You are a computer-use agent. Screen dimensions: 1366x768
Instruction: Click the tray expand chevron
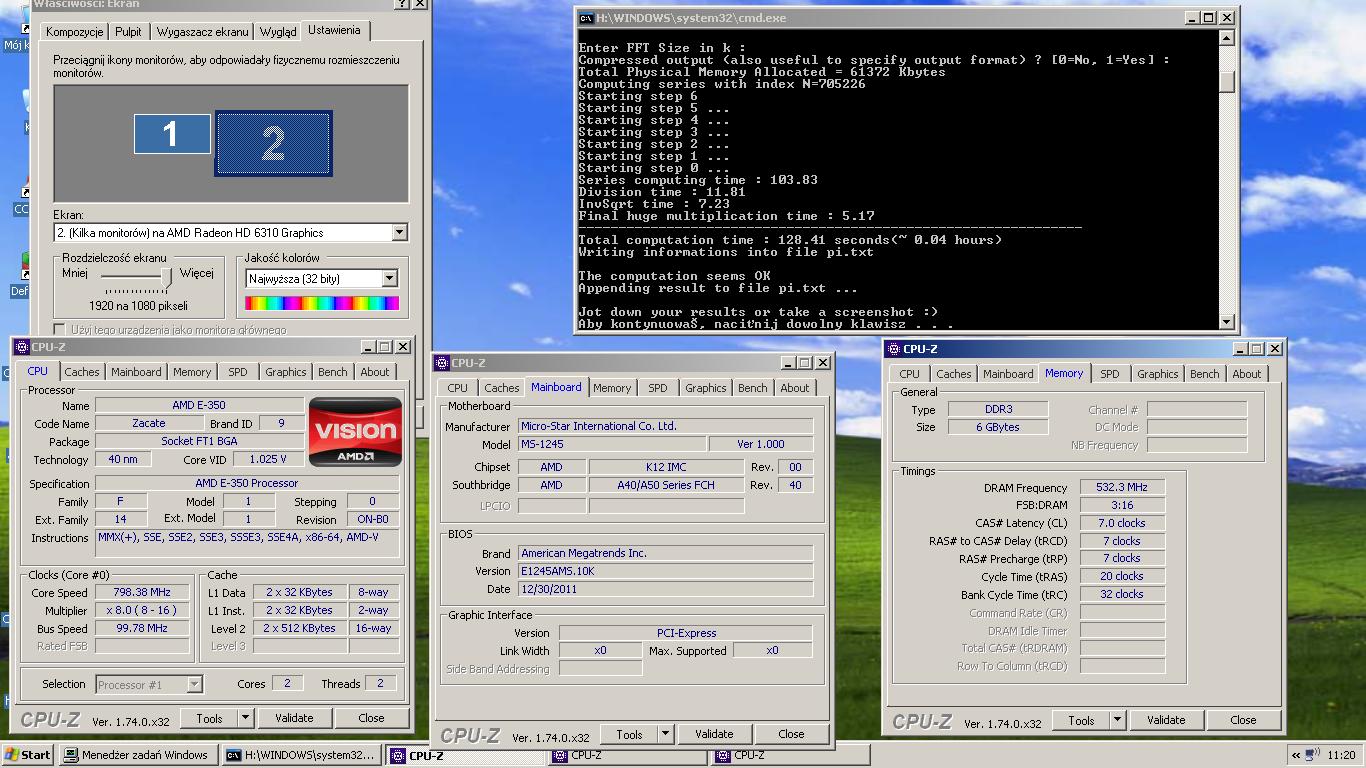[1297, 756]
